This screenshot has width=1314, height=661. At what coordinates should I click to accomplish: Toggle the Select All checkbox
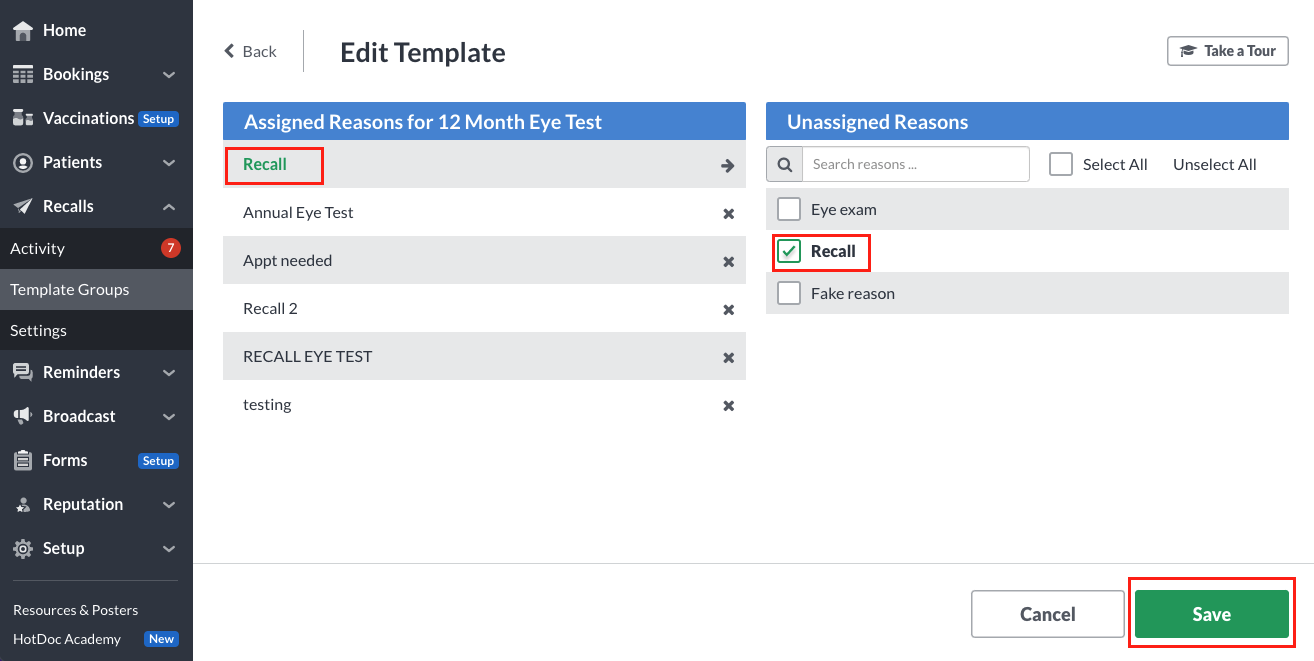(x=1061, y=164)
